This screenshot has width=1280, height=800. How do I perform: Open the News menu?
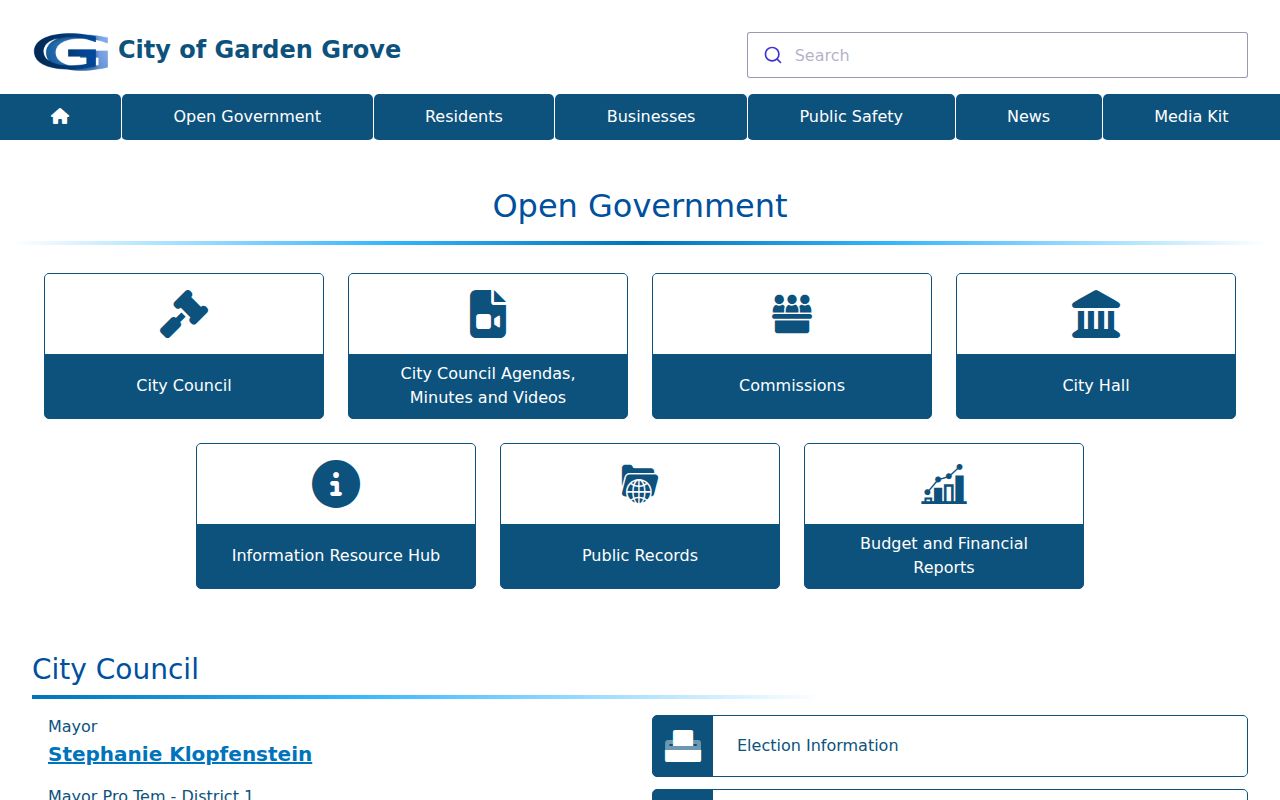[x=1029, y=117]
